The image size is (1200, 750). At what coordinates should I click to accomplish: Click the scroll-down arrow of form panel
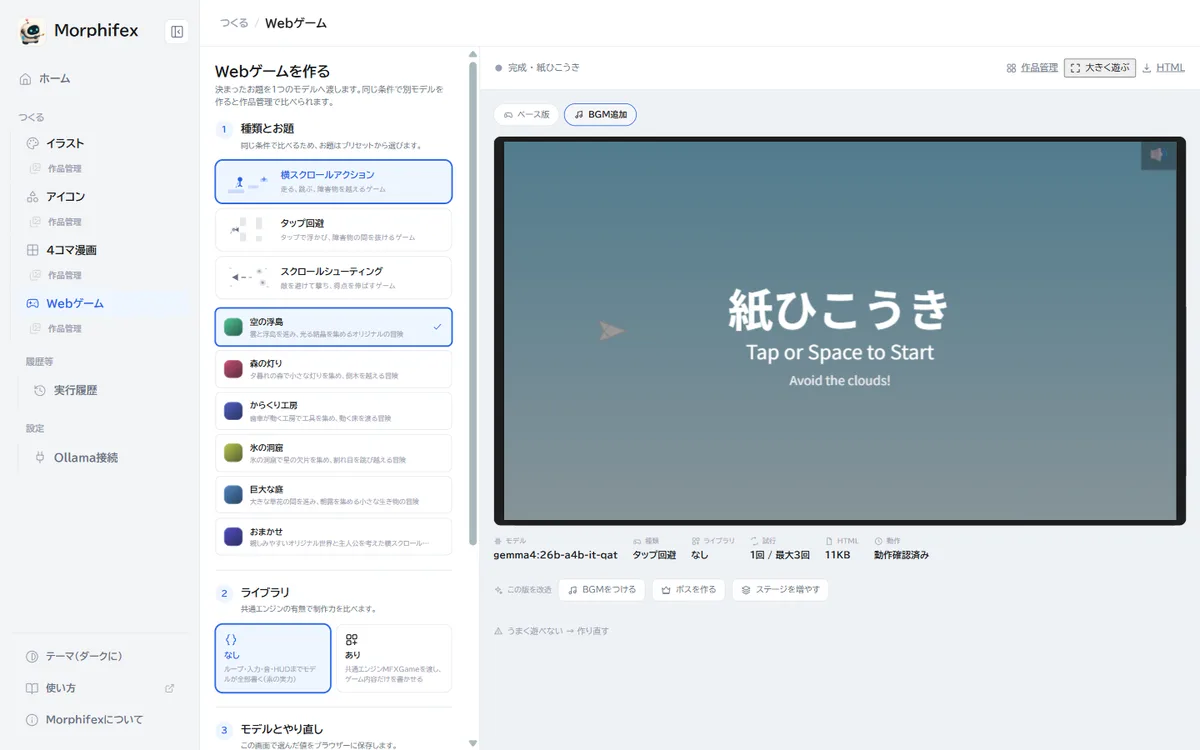tap(473, 743)
